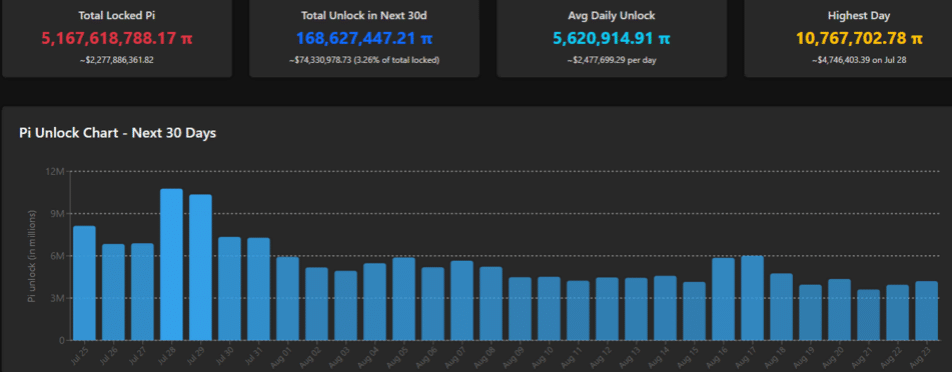This screenshot has height=372, width=952.
Task: Select the Aug 05 chart bar
Action: pyautogui.click(x=404, y=299)
